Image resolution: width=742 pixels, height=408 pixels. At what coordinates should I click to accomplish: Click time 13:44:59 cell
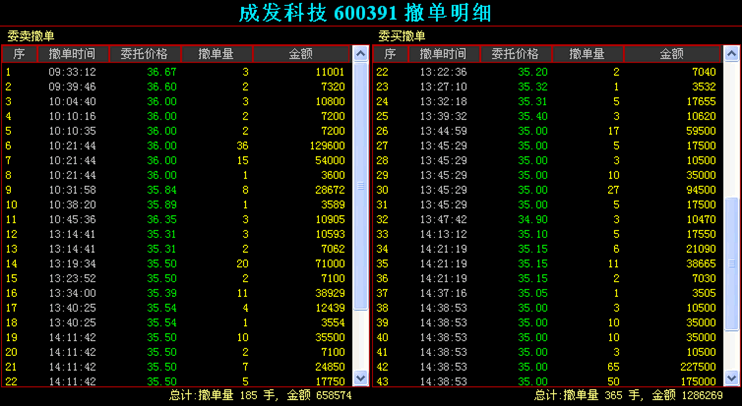[443, 131]
